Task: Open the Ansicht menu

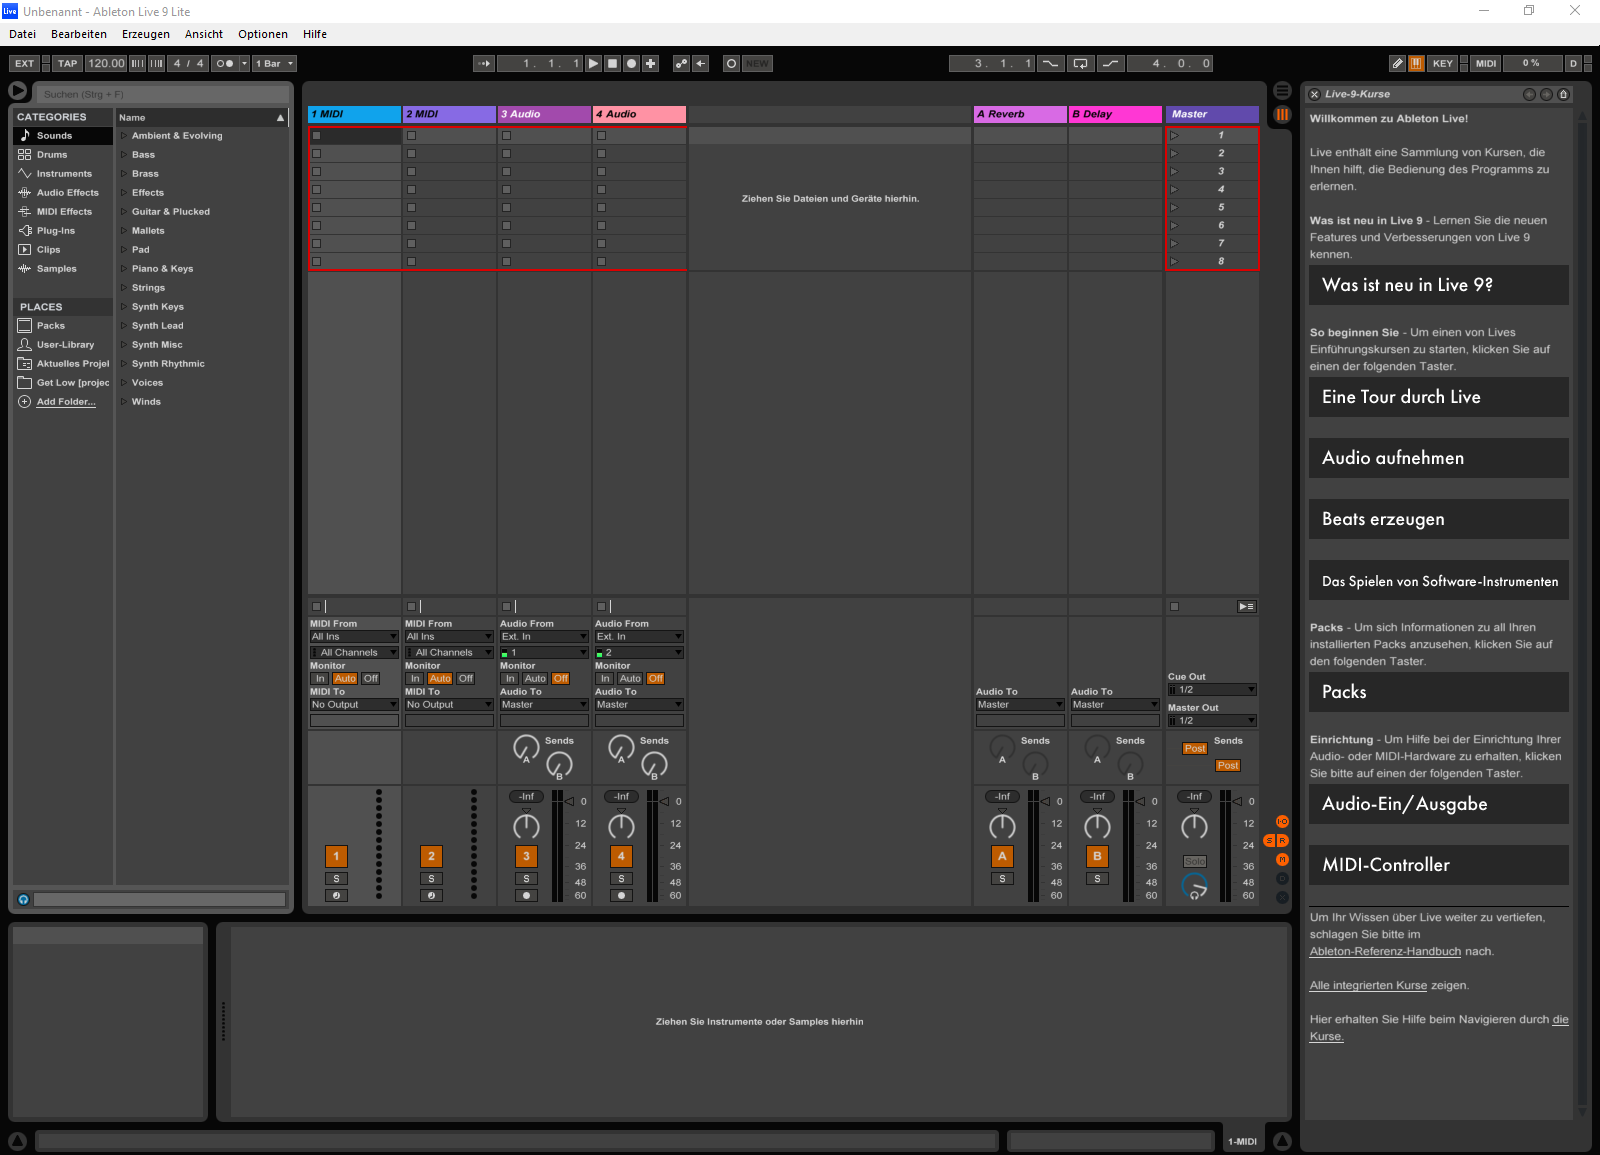Action: [204, 34]
